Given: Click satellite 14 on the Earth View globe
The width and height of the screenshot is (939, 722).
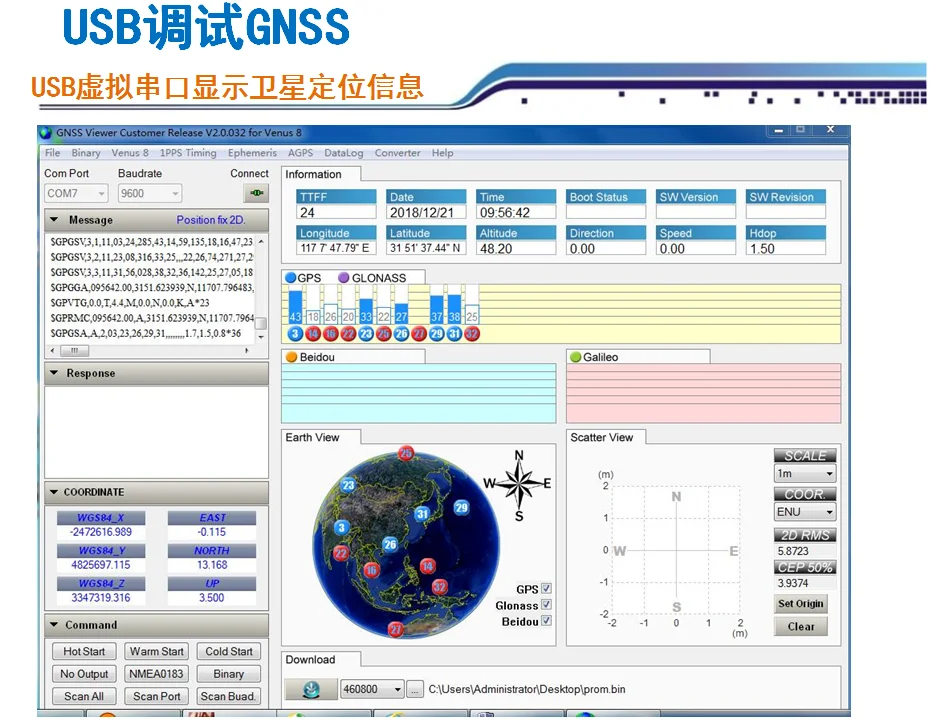Looking at the screenshot, I should [428, 566].
